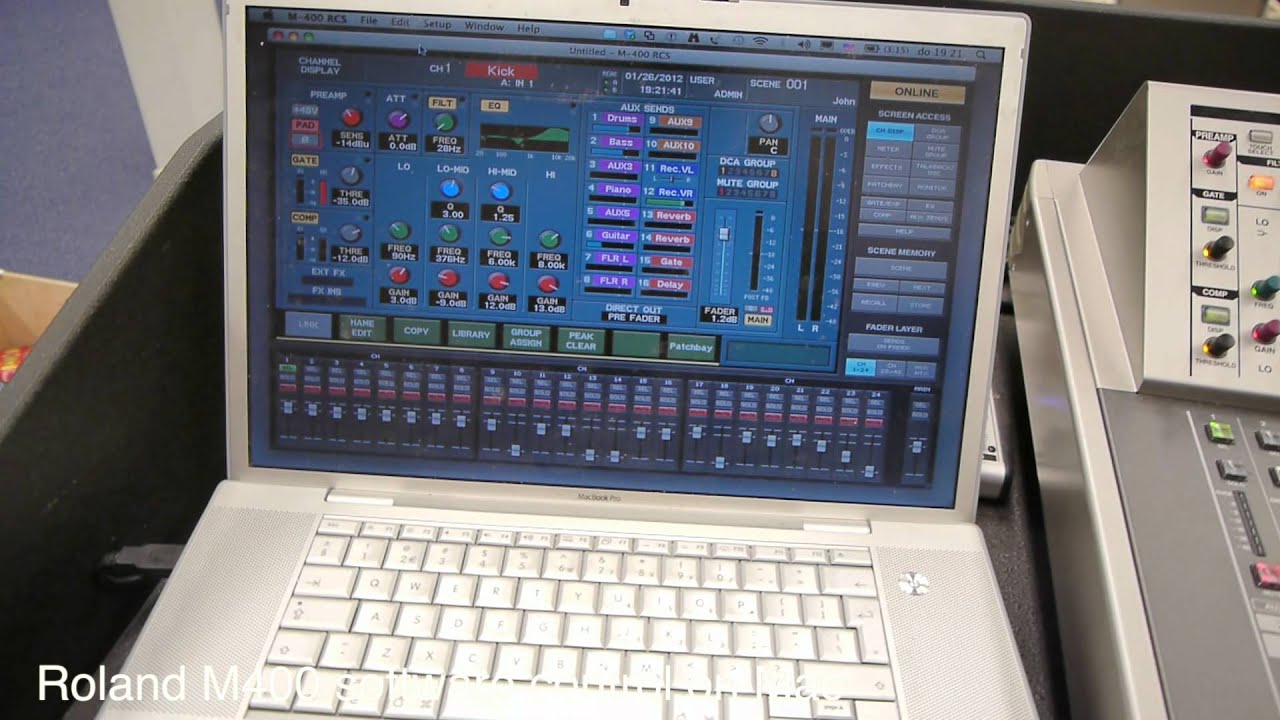Click the preamp SENS red knob
Screen dimensions: 1280x720
click(350, 117)
